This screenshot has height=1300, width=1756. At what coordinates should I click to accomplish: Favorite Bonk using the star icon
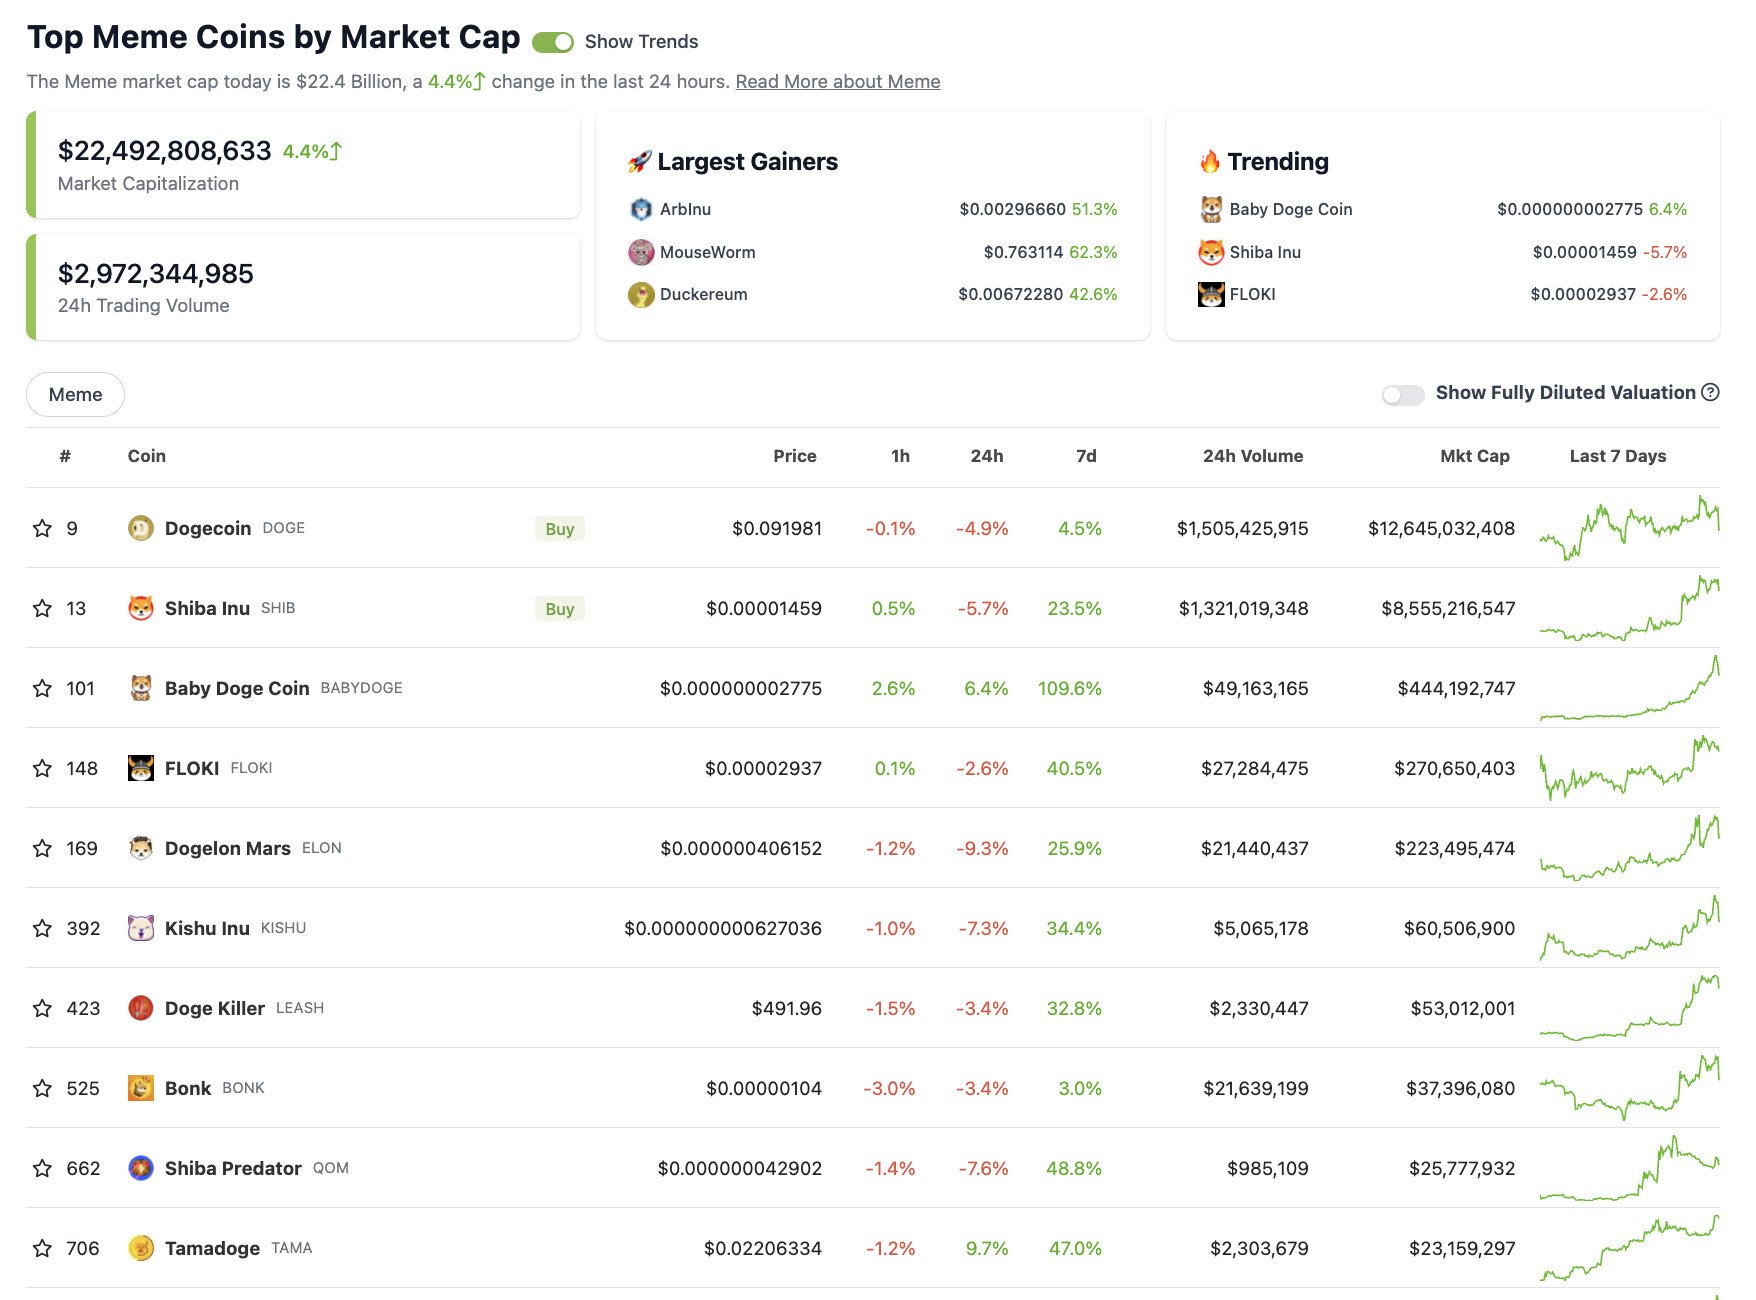click(42, 1088)
